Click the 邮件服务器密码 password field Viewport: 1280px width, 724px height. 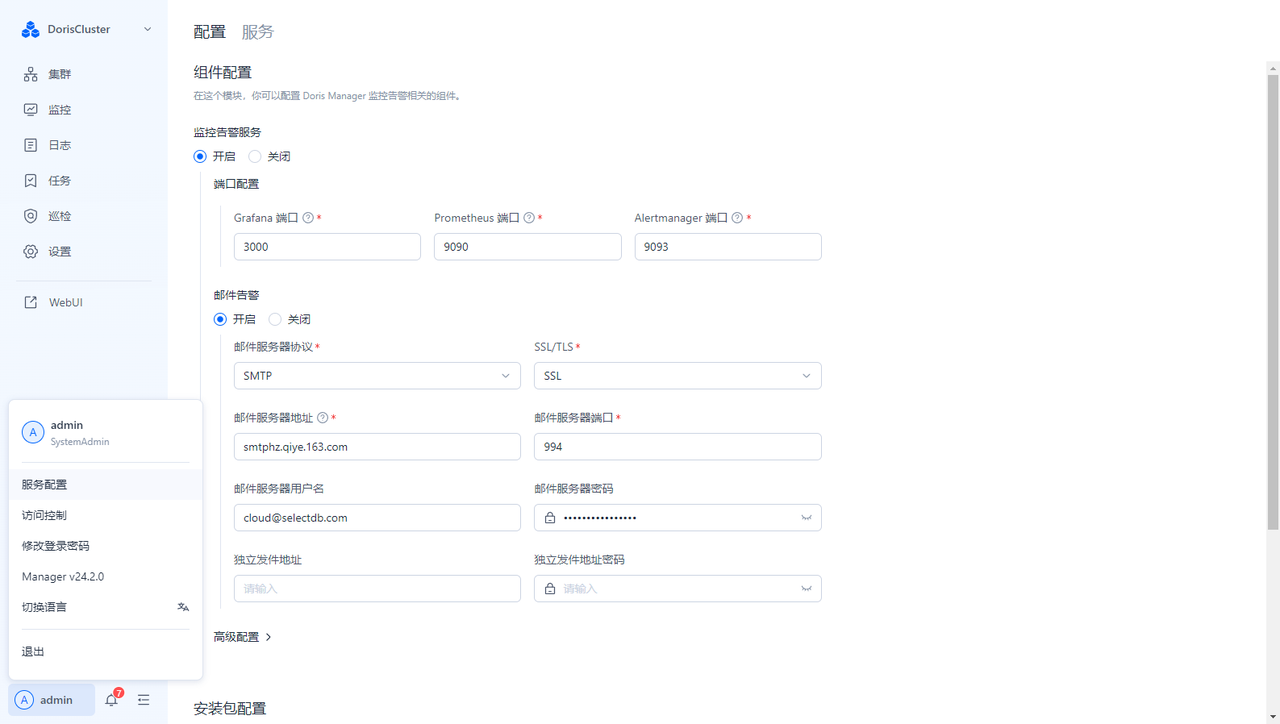pos(678,518)
